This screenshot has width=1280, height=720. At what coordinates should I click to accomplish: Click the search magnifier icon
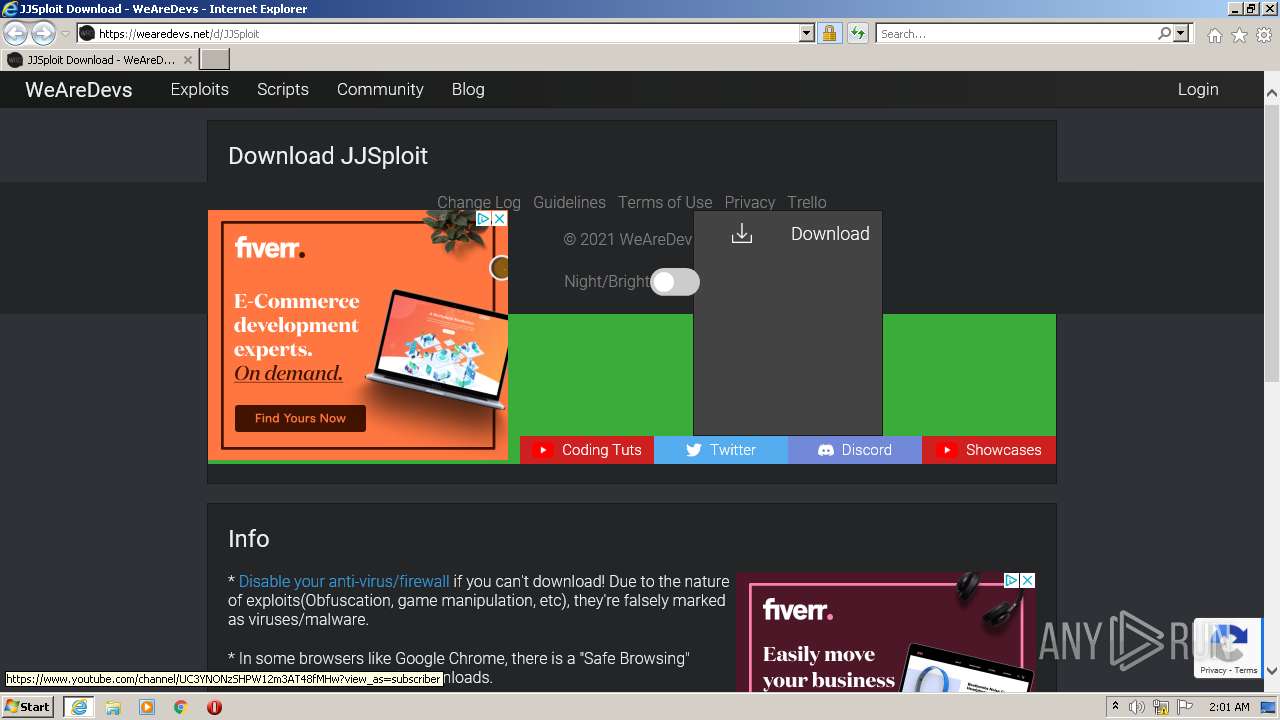pyautogui.click(x=1164, y=34)
